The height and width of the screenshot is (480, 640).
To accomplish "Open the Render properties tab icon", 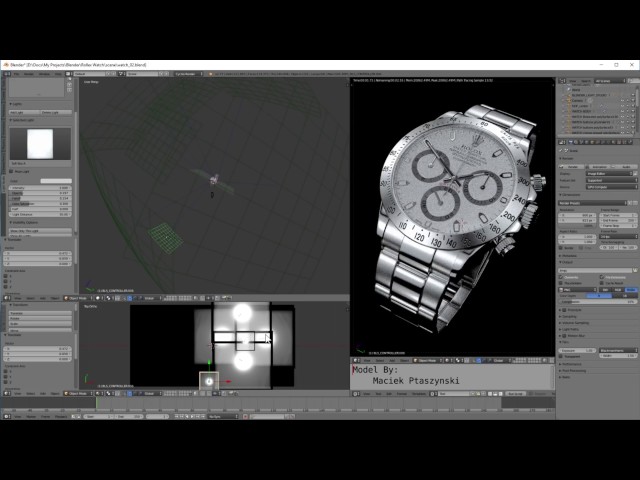I will click(570, 142).
